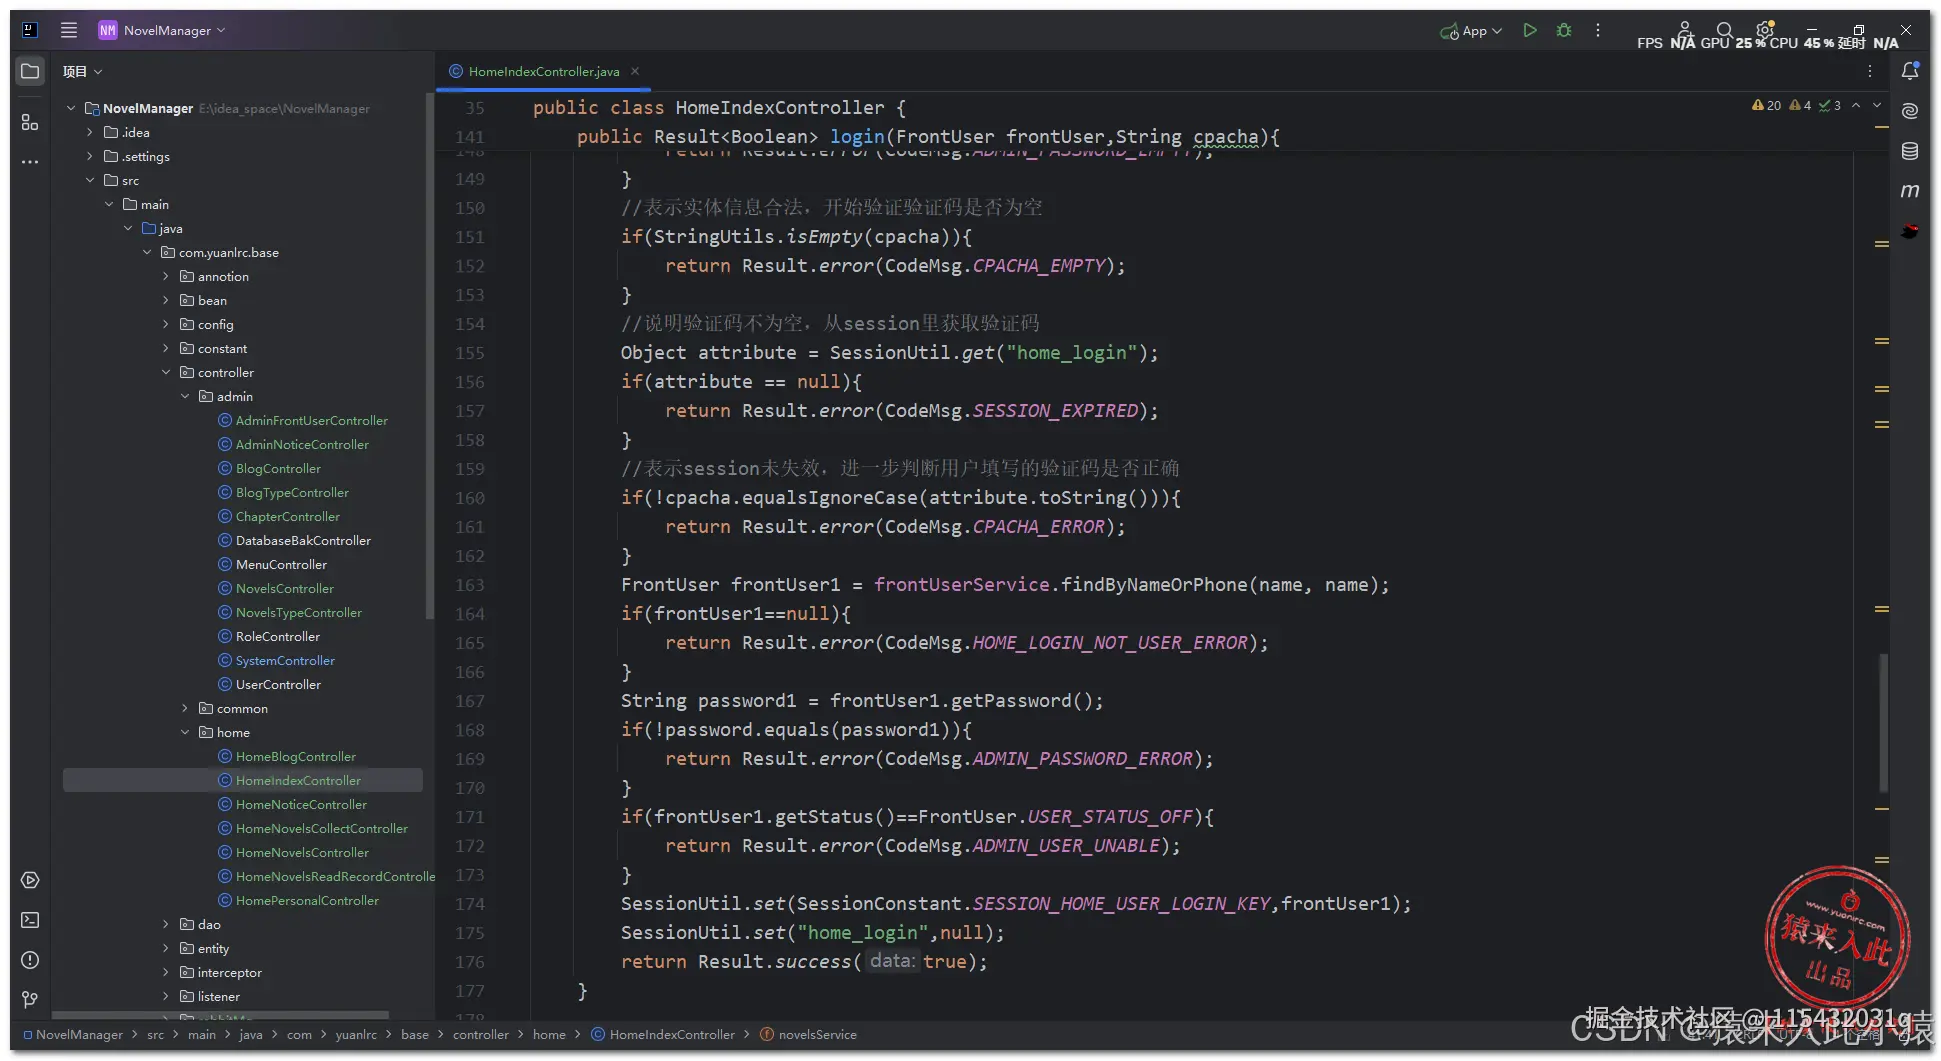The image size is (1941, 1061).
Task: Open HomeBlogController in the project tree
Action: point(296,756)
